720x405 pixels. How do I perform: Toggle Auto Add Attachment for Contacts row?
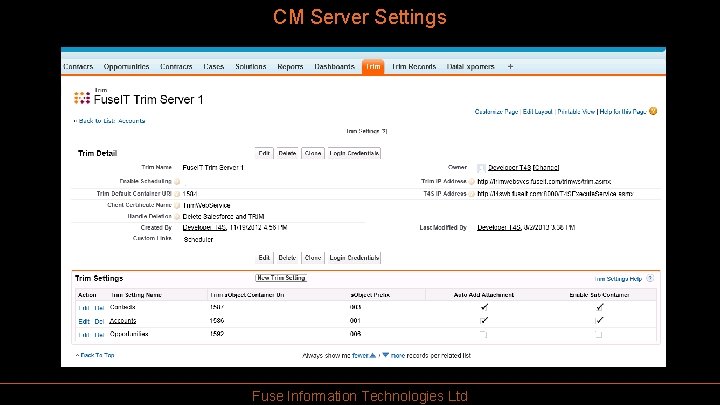point(484,307)
